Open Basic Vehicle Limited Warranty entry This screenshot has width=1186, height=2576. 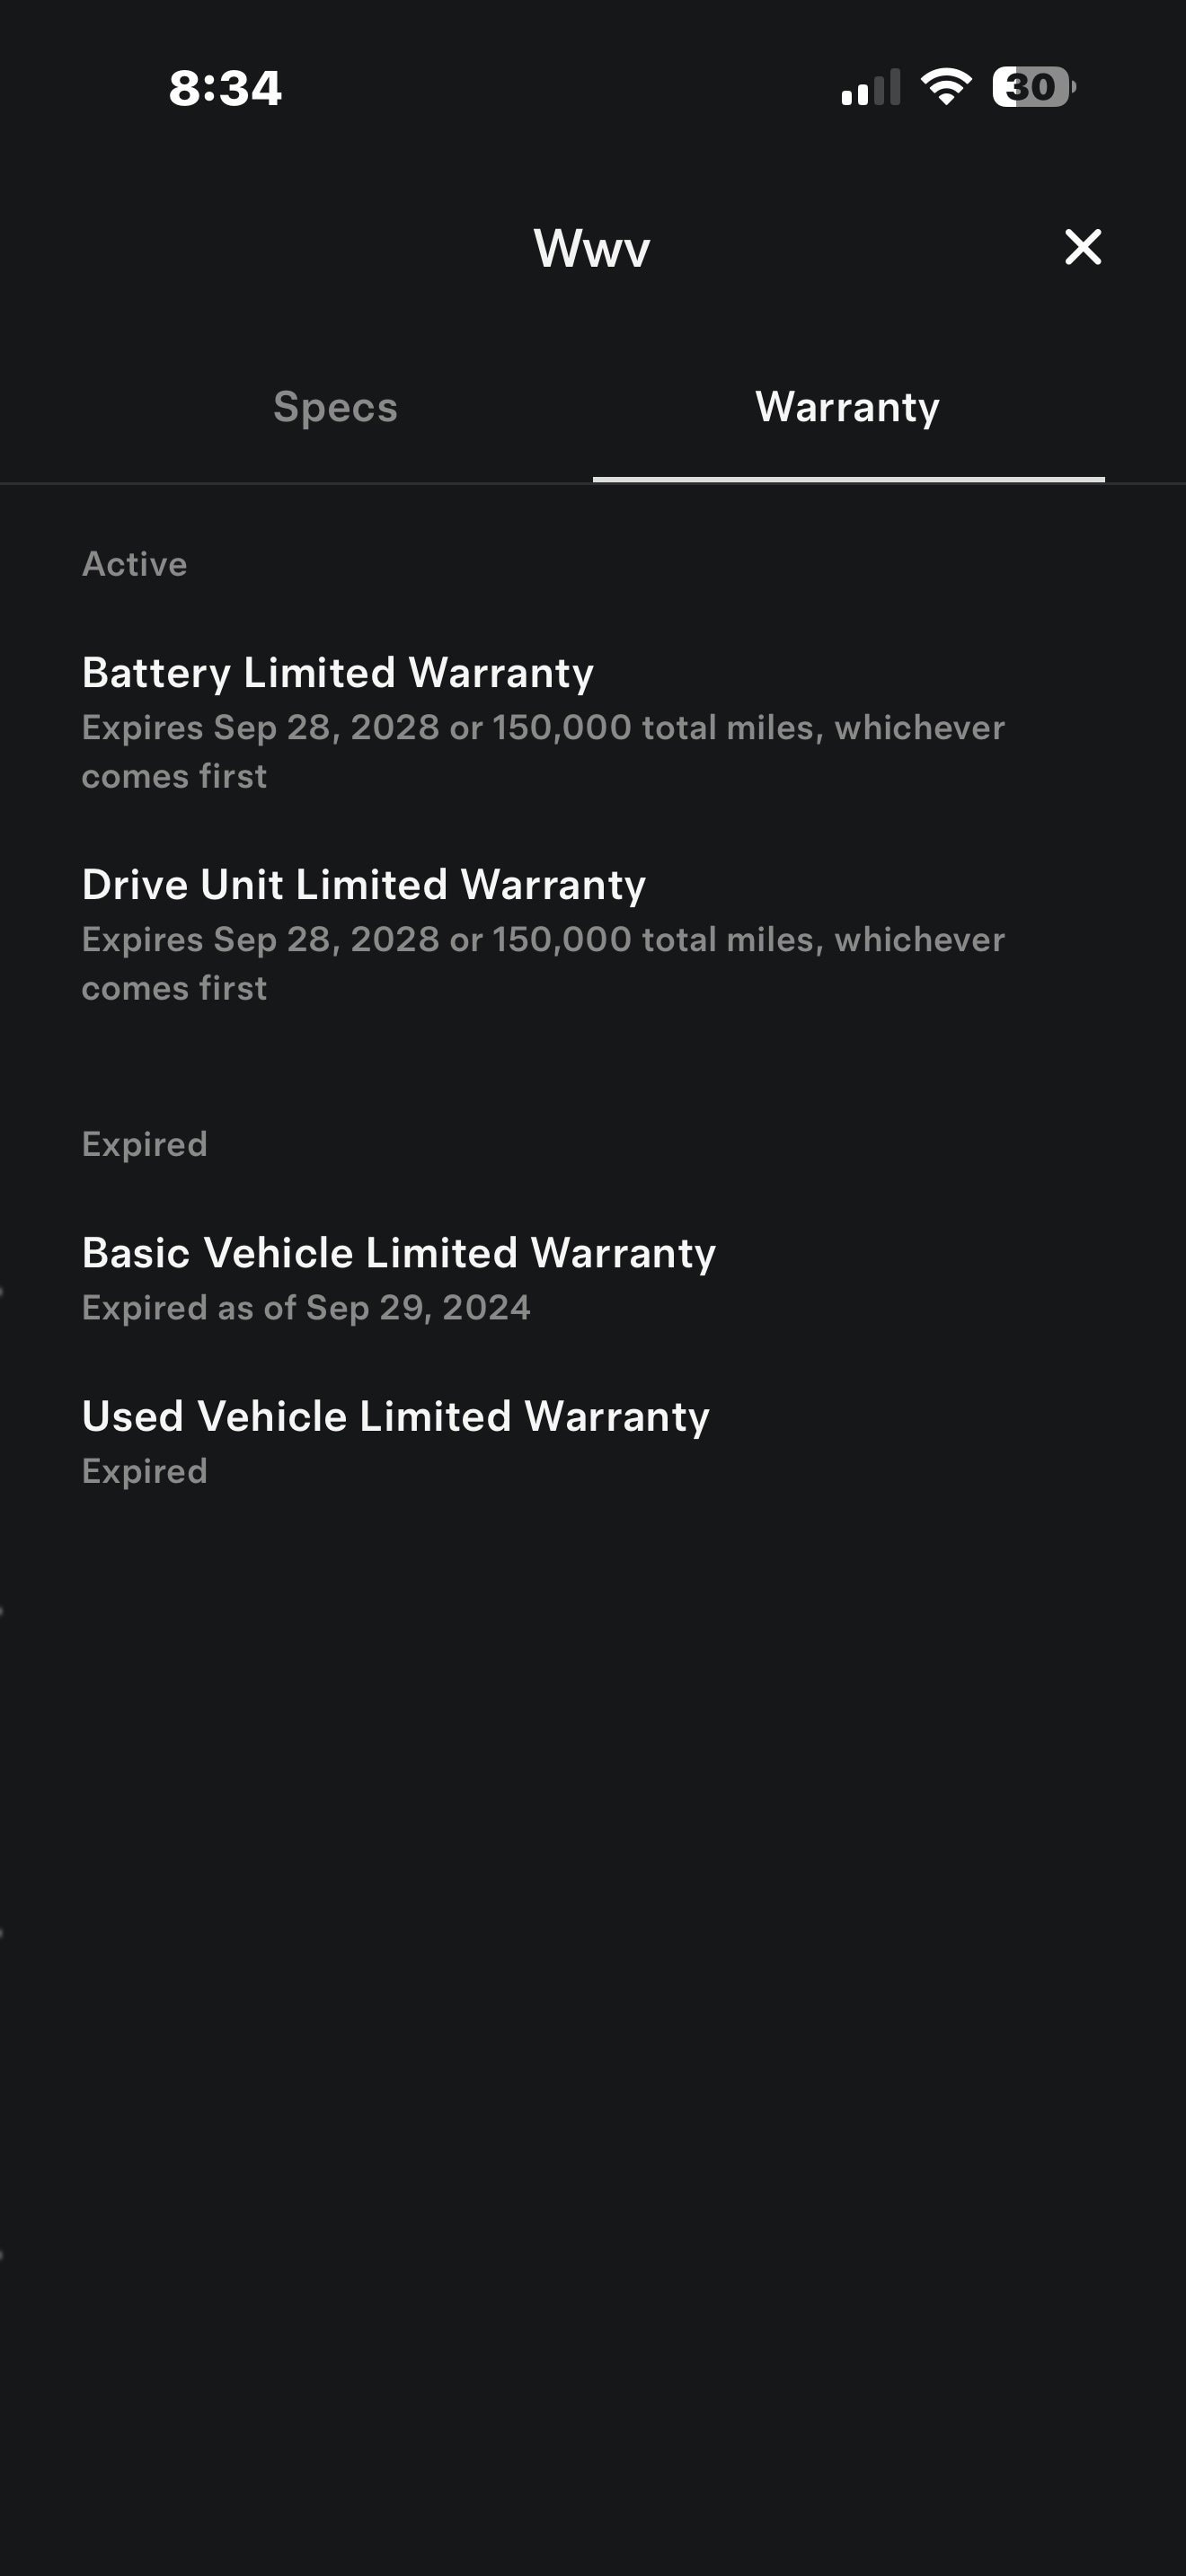coord(399,1253)
